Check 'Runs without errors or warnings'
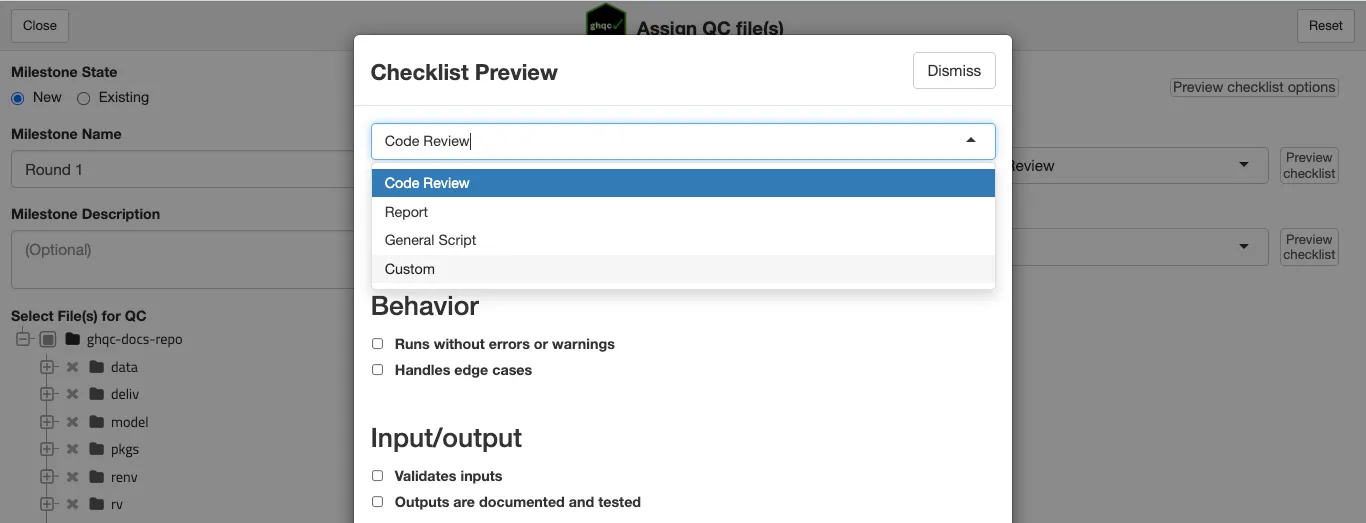The width and height of the screenshot is (1366, 523). [x=378, y=344]
